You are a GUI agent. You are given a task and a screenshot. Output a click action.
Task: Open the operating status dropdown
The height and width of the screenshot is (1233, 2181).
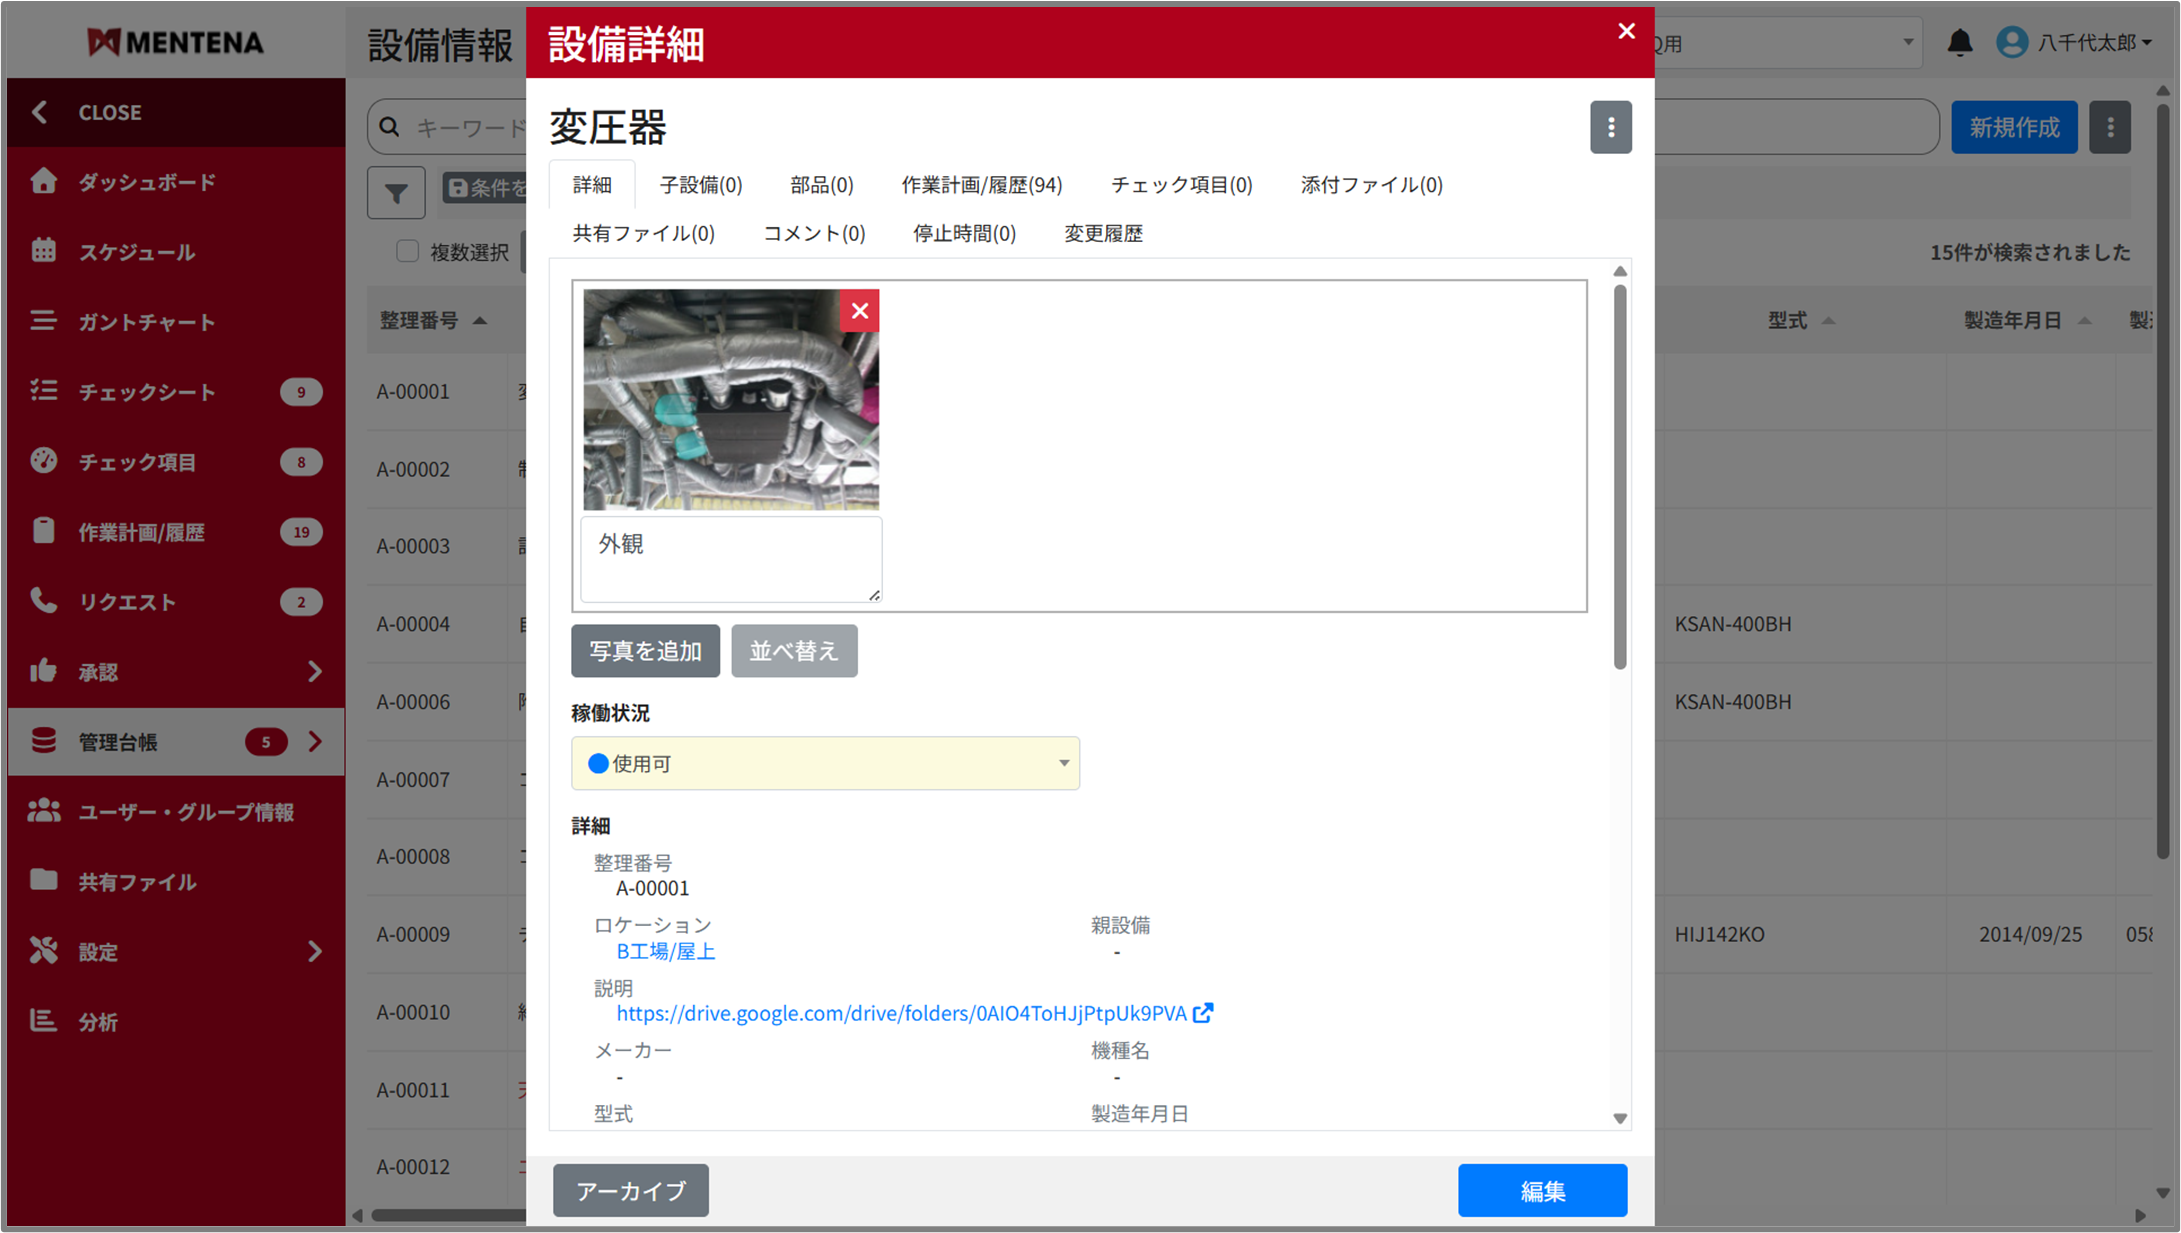(825, 764)
